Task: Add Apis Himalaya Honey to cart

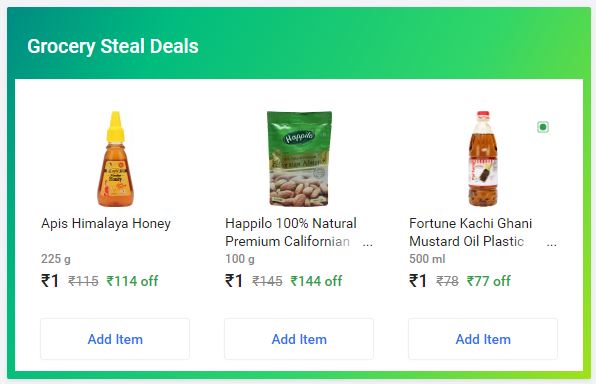Action: [115, 339]
